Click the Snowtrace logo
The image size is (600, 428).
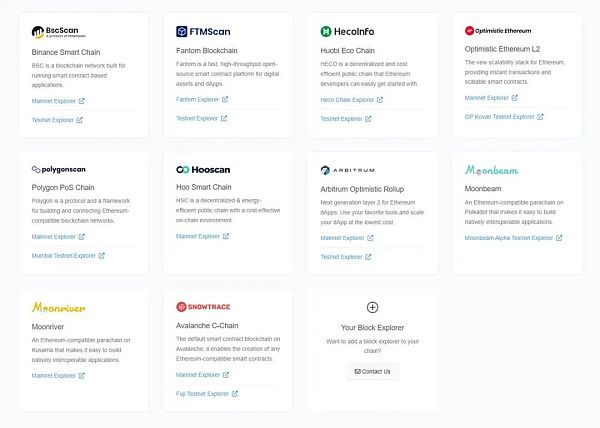(203, 307)
